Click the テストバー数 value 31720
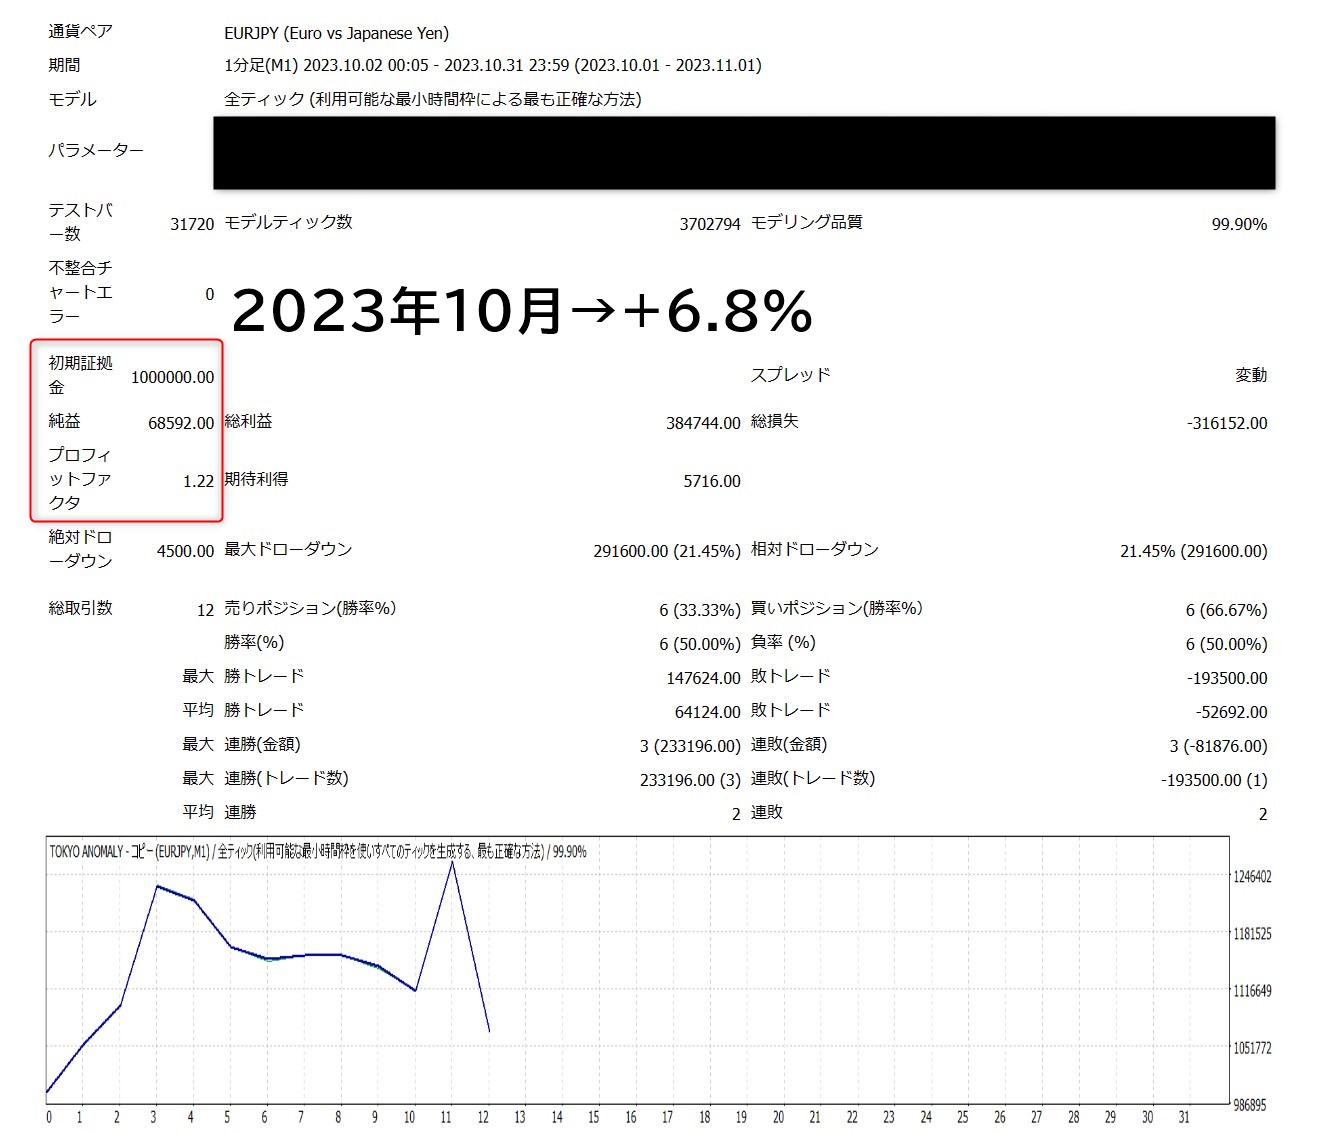This screenshot has width=1317, height=1134. click(192, 224)
